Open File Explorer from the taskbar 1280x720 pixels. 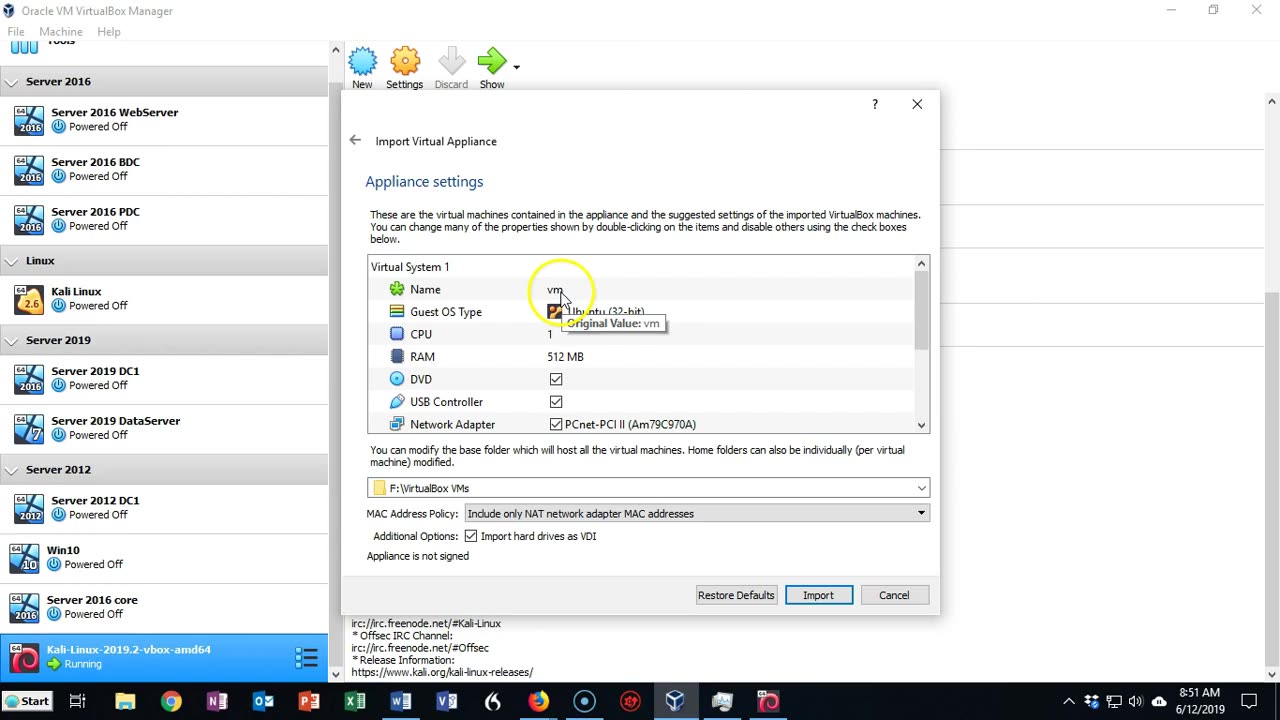[x=125, y=701]
